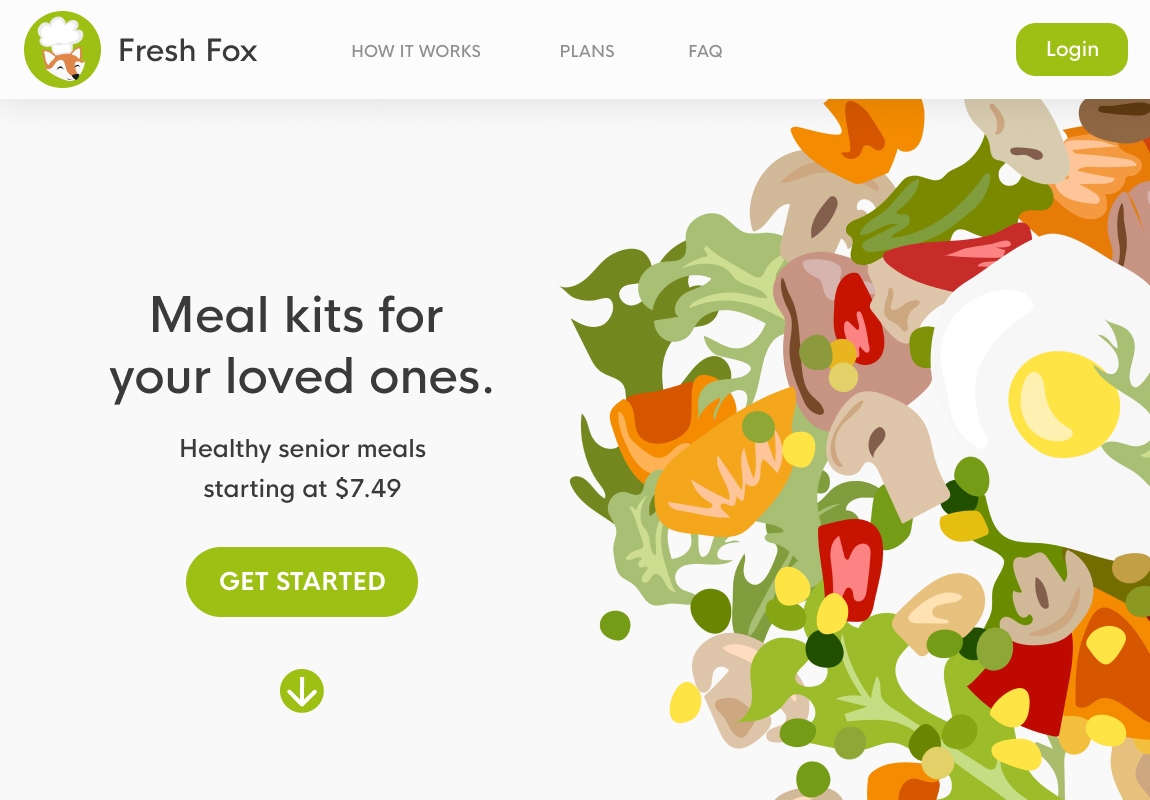Click the 'Healthy senior meals' subtitle text
This screenshot has height=800, width=1150.
coord(302,449)
